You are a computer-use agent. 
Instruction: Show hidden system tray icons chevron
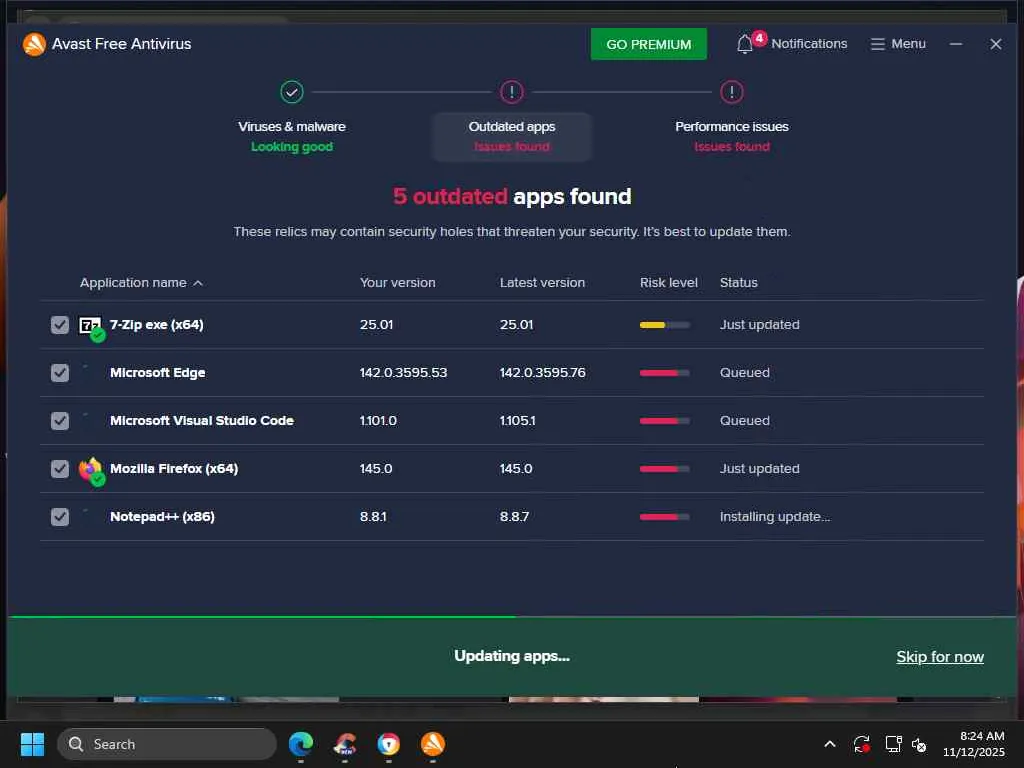click(x=829, y=744)
